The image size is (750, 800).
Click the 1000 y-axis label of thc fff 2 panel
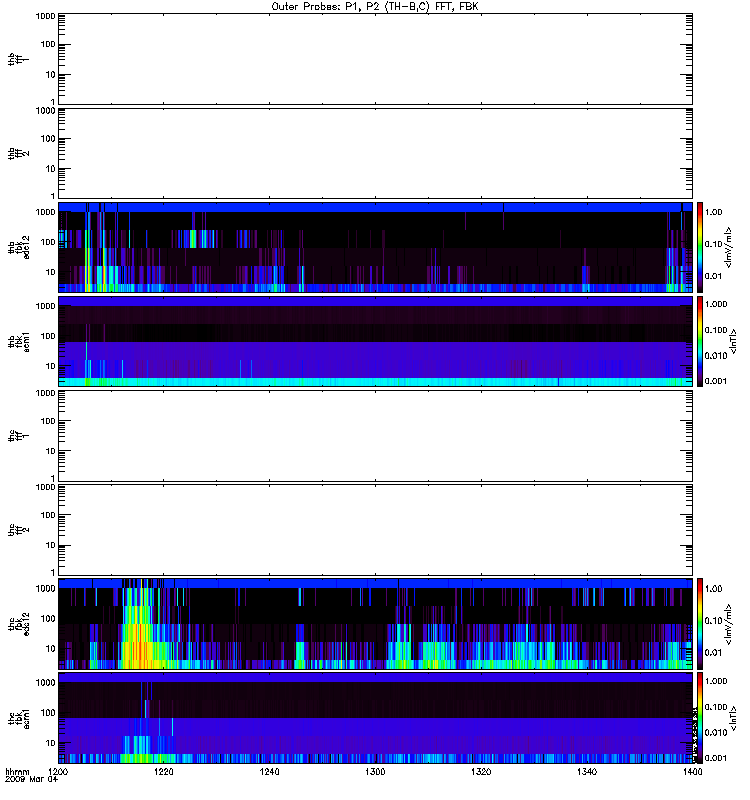(45, 487)
